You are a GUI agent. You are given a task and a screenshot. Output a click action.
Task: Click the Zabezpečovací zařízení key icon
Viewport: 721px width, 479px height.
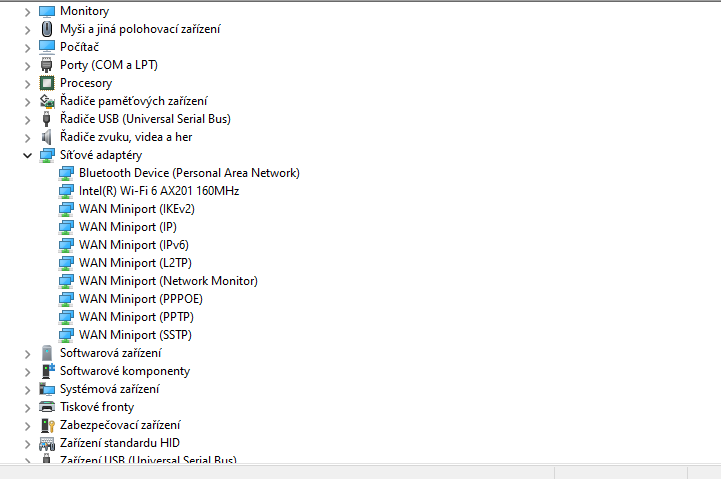[47, 425]
